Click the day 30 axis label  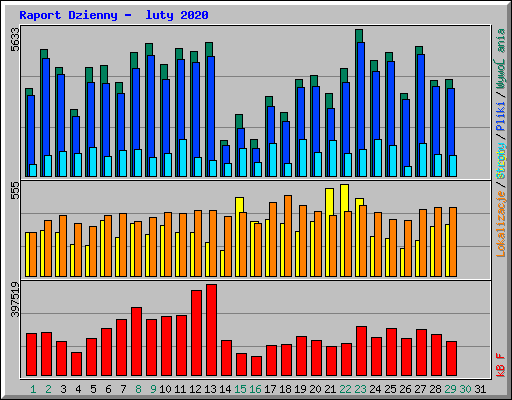465,389
